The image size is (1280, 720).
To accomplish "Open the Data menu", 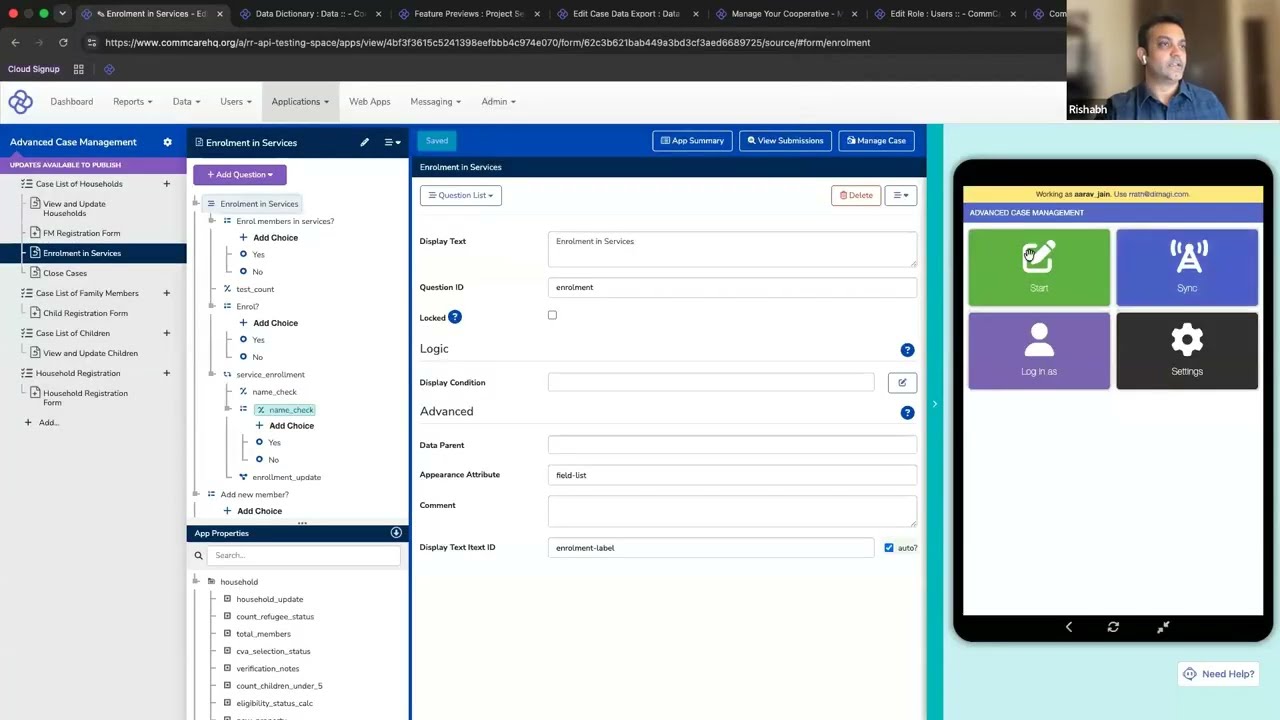I will (x=186, y=101).
